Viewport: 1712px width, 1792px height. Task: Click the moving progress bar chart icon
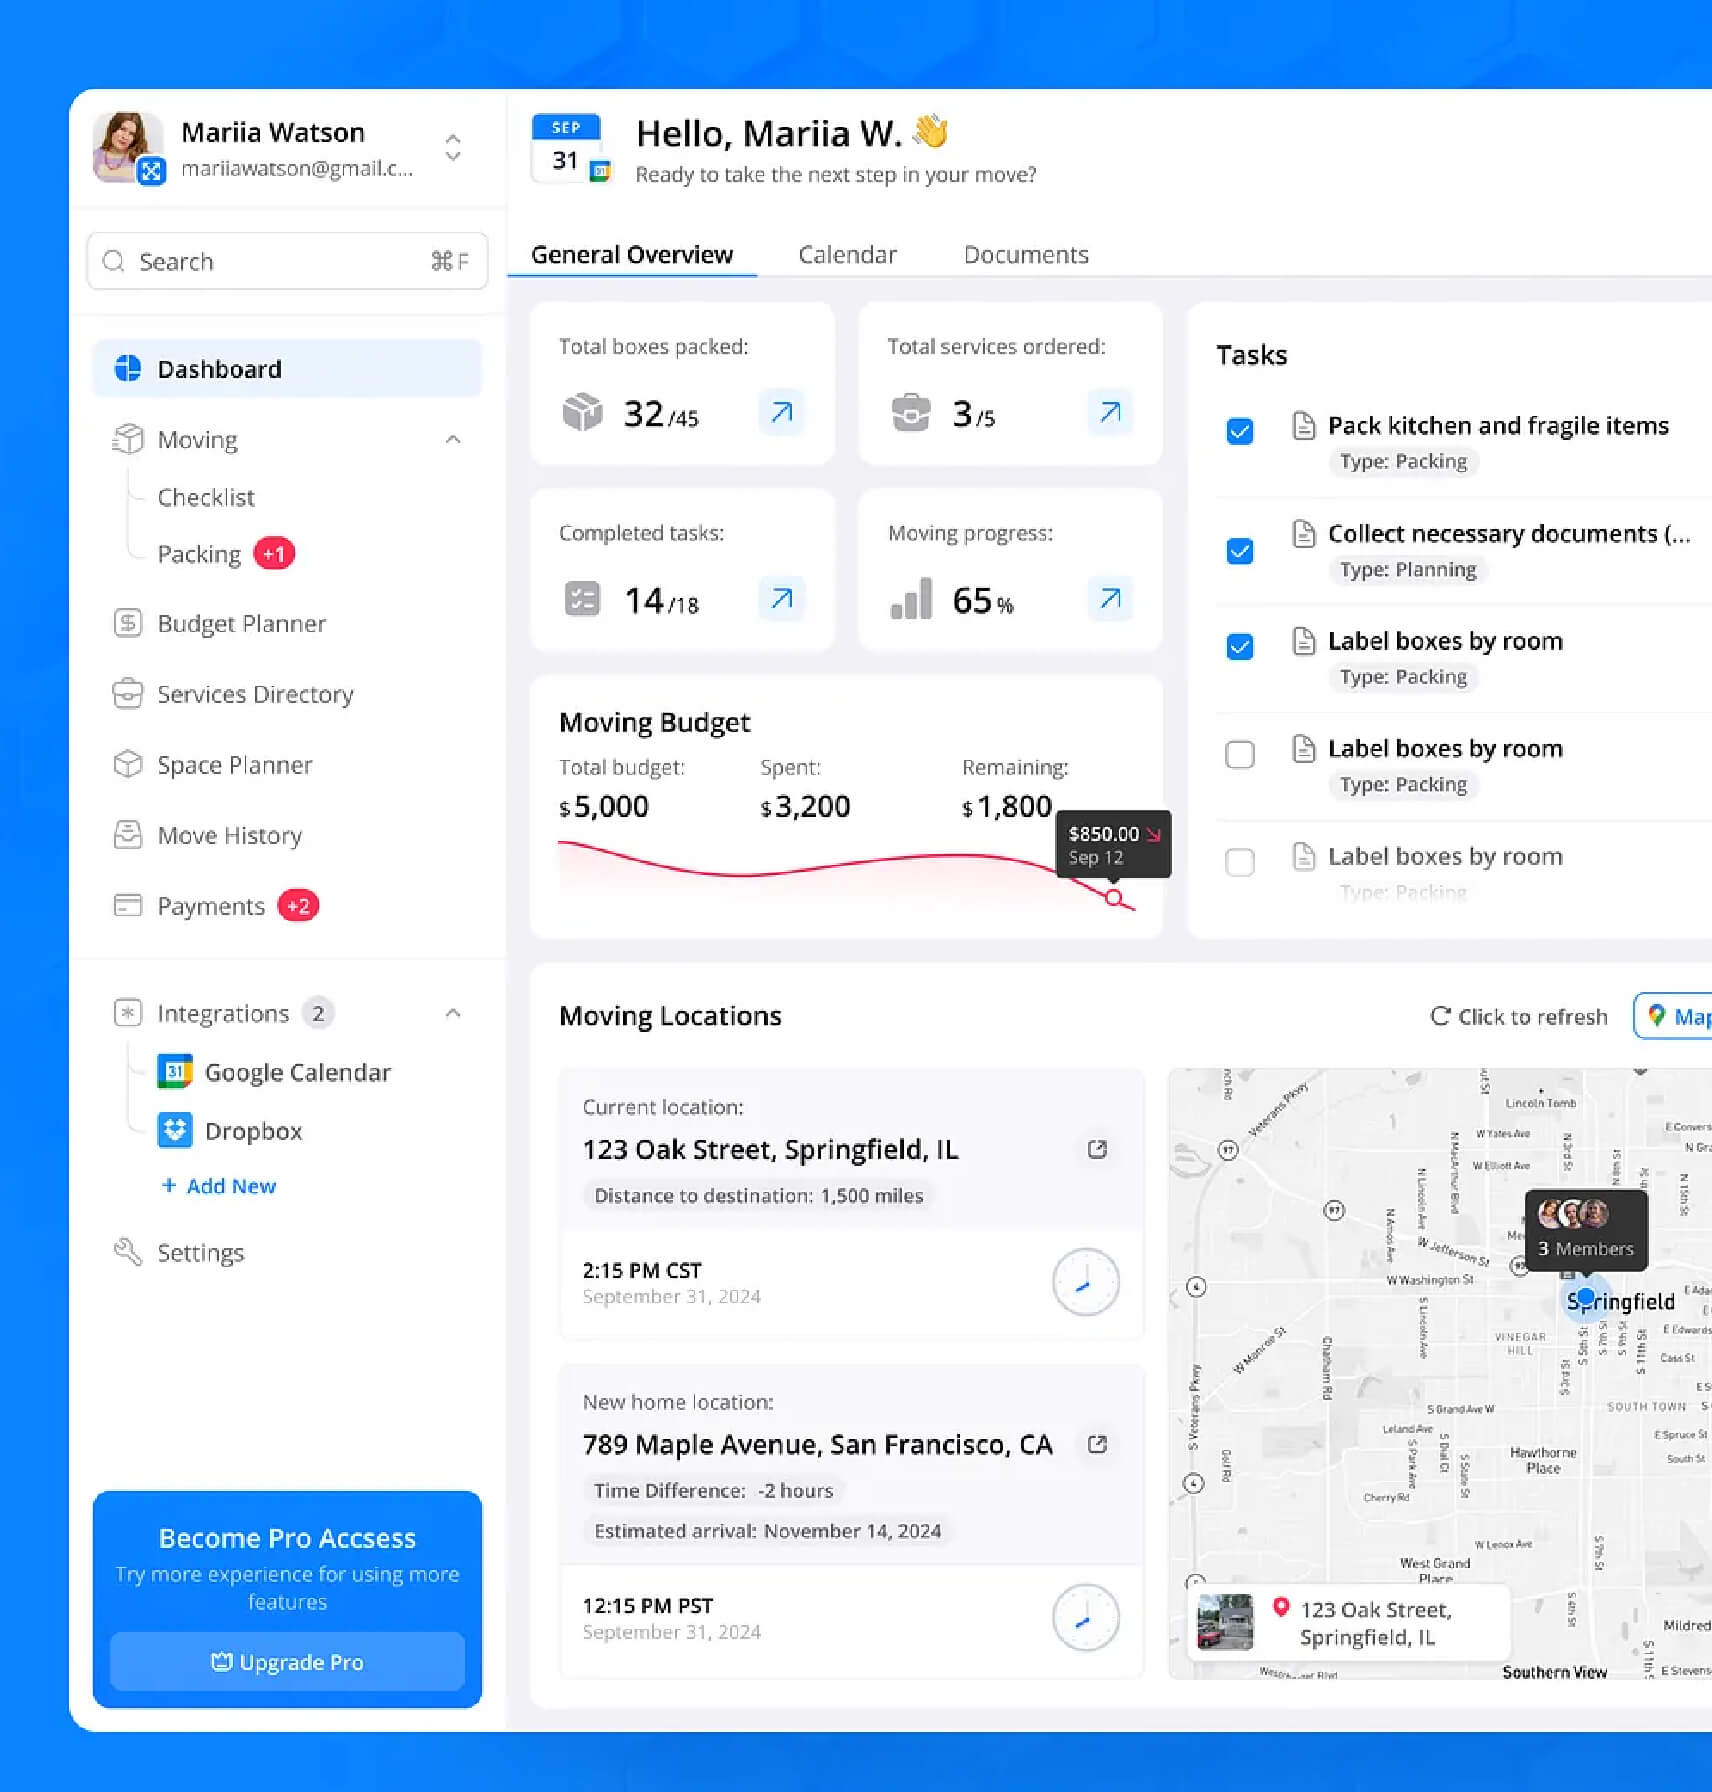911,599
